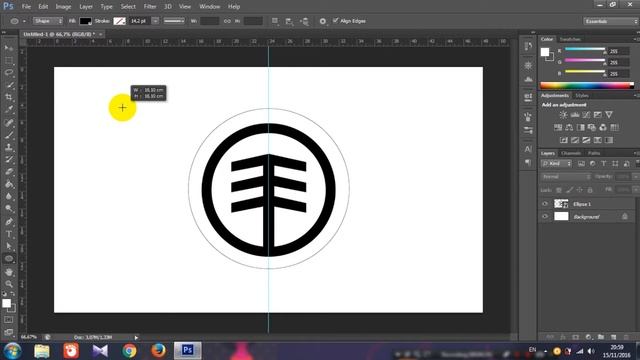Expand the status bar info arrow

136,338
